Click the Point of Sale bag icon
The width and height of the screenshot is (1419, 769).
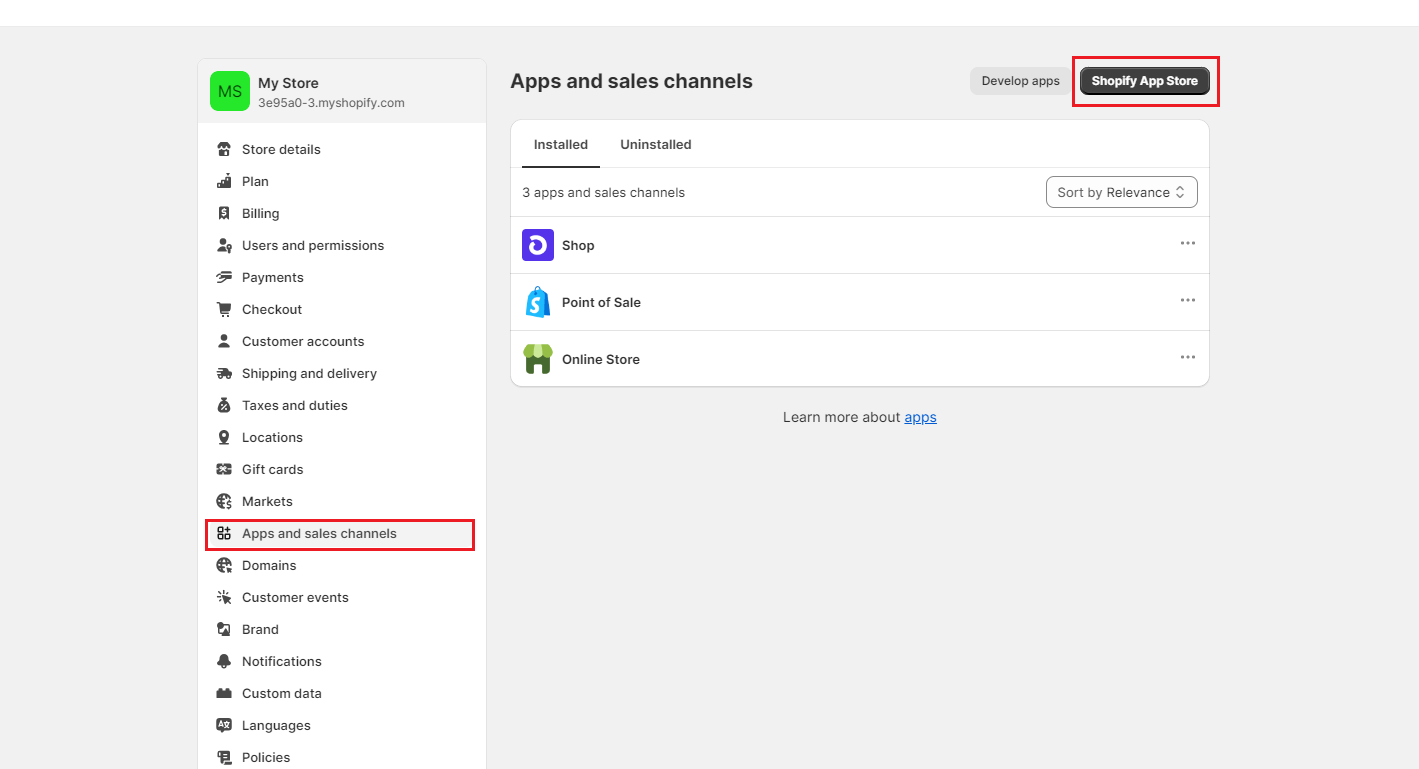(x=538, y=302)
